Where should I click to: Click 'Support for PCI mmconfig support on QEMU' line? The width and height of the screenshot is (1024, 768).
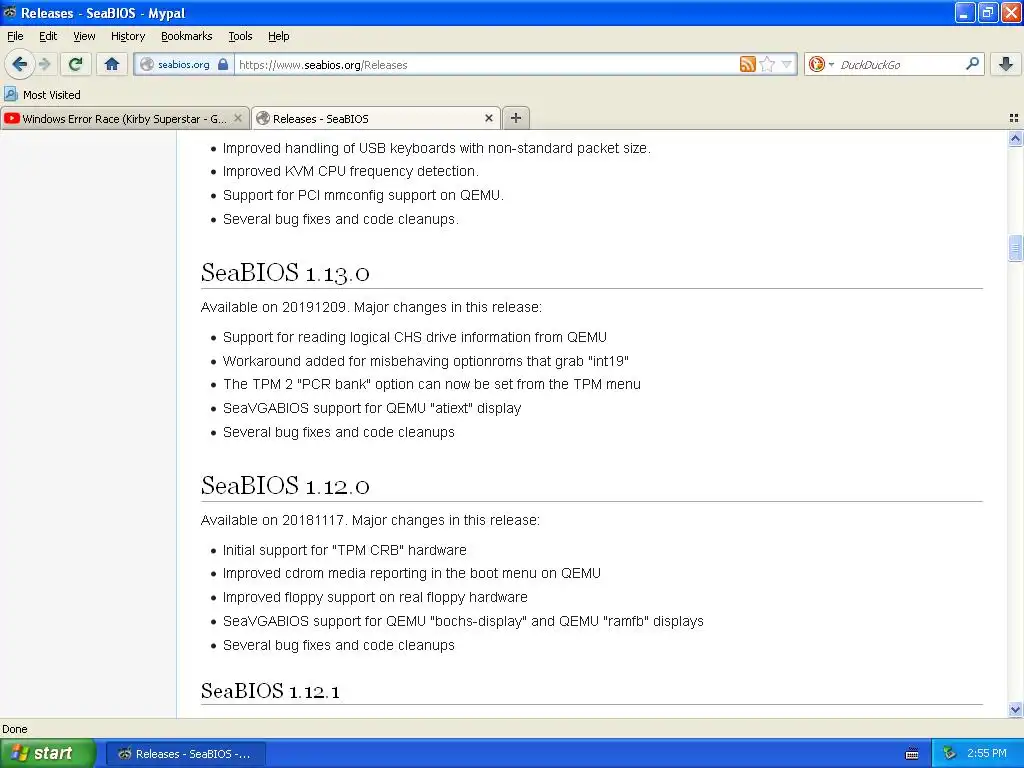[363, 195]
